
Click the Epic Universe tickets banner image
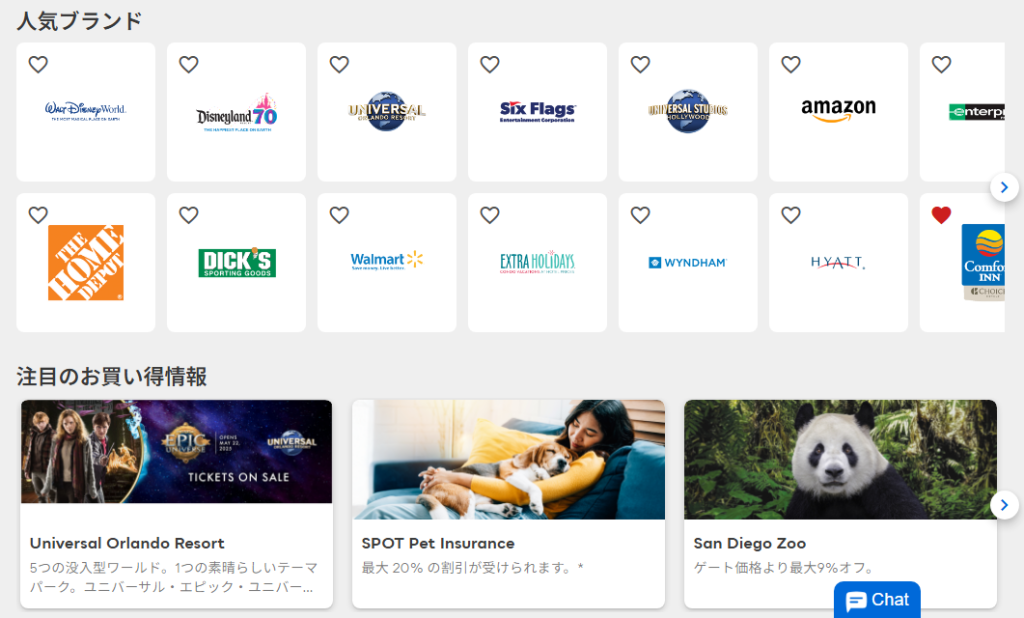pyautogui.click(x=177, y=451)
